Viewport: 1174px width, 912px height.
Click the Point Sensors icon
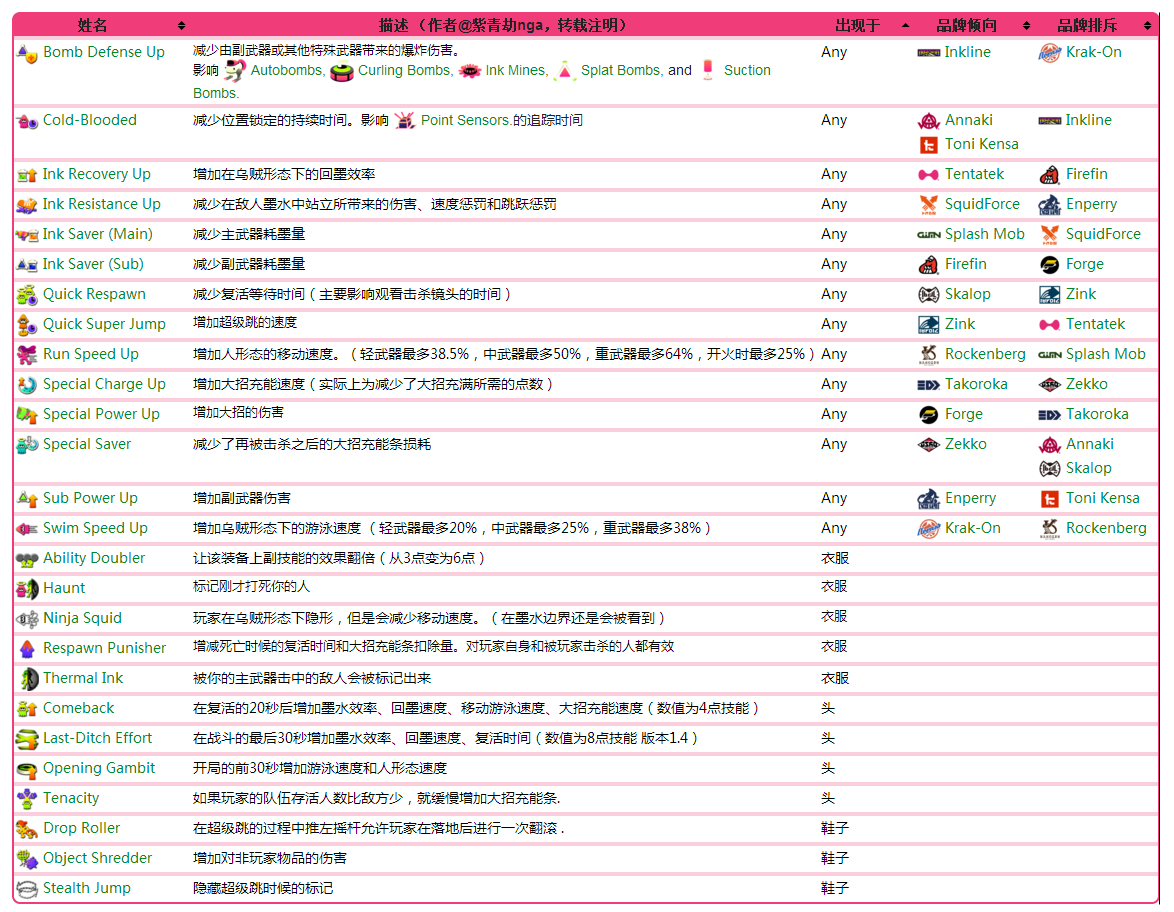[404, 121]
